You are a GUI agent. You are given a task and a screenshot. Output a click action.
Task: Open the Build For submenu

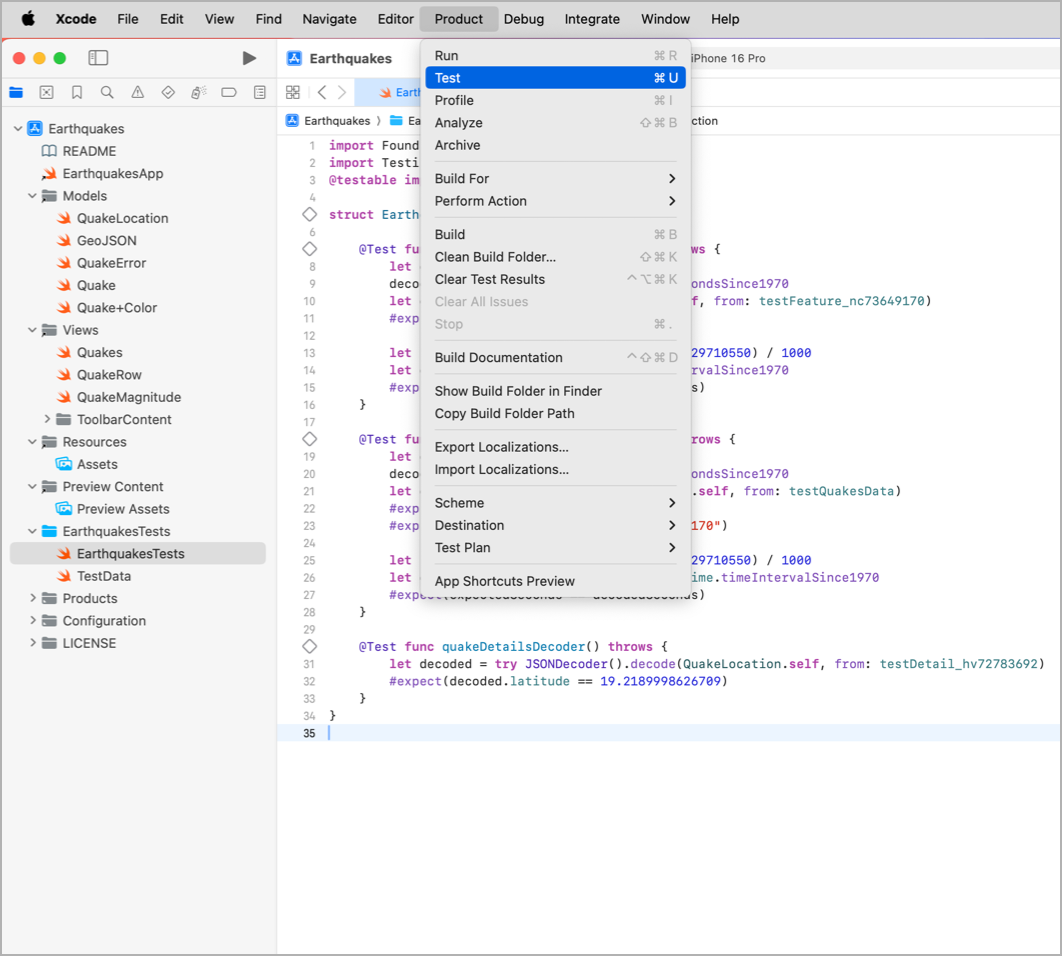pyautogui.click(x=555, y=179)
